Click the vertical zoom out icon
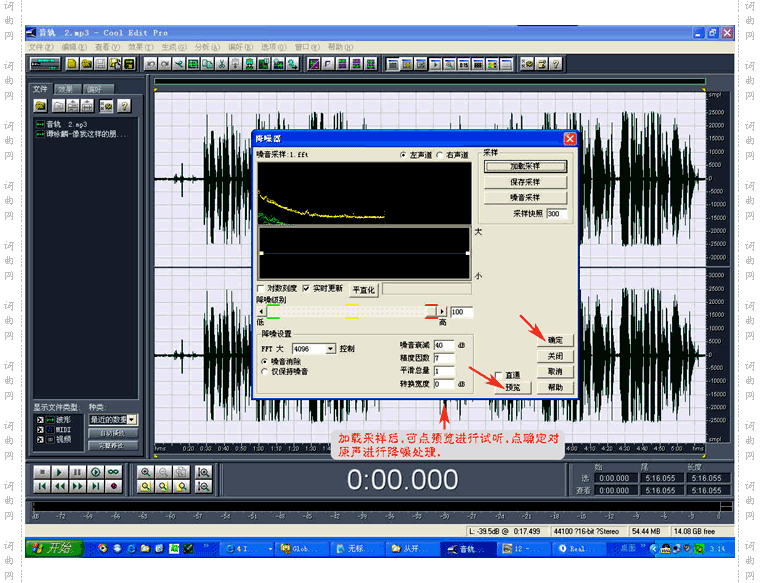This screenshot has width=760, height=583. [x=203, y=486]
